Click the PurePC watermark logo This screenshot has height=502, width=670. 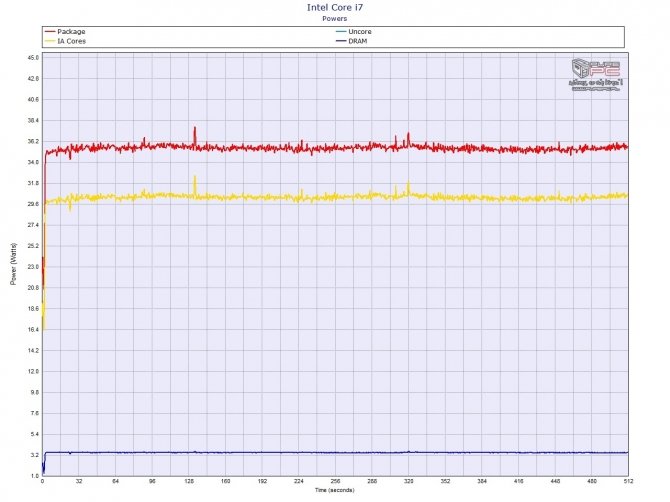(x=598, y=76)
